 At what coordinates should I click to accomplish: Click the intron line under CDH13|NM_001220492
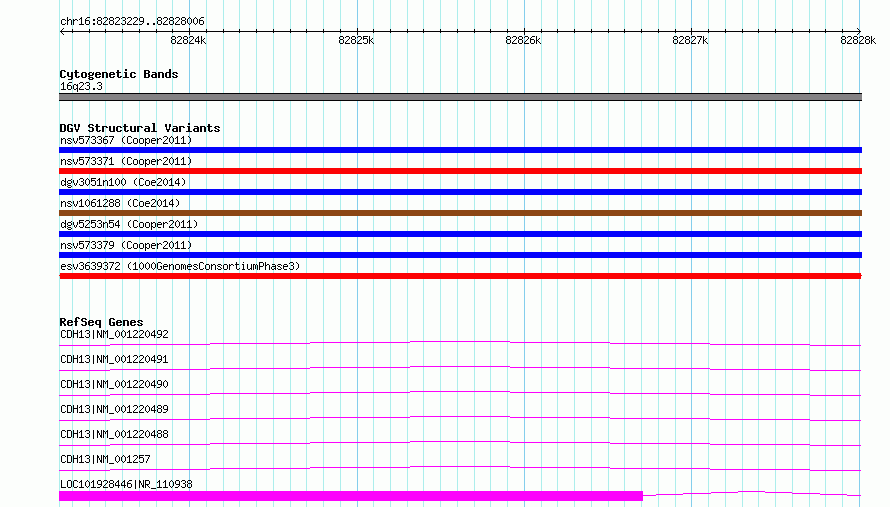point(460,343)
